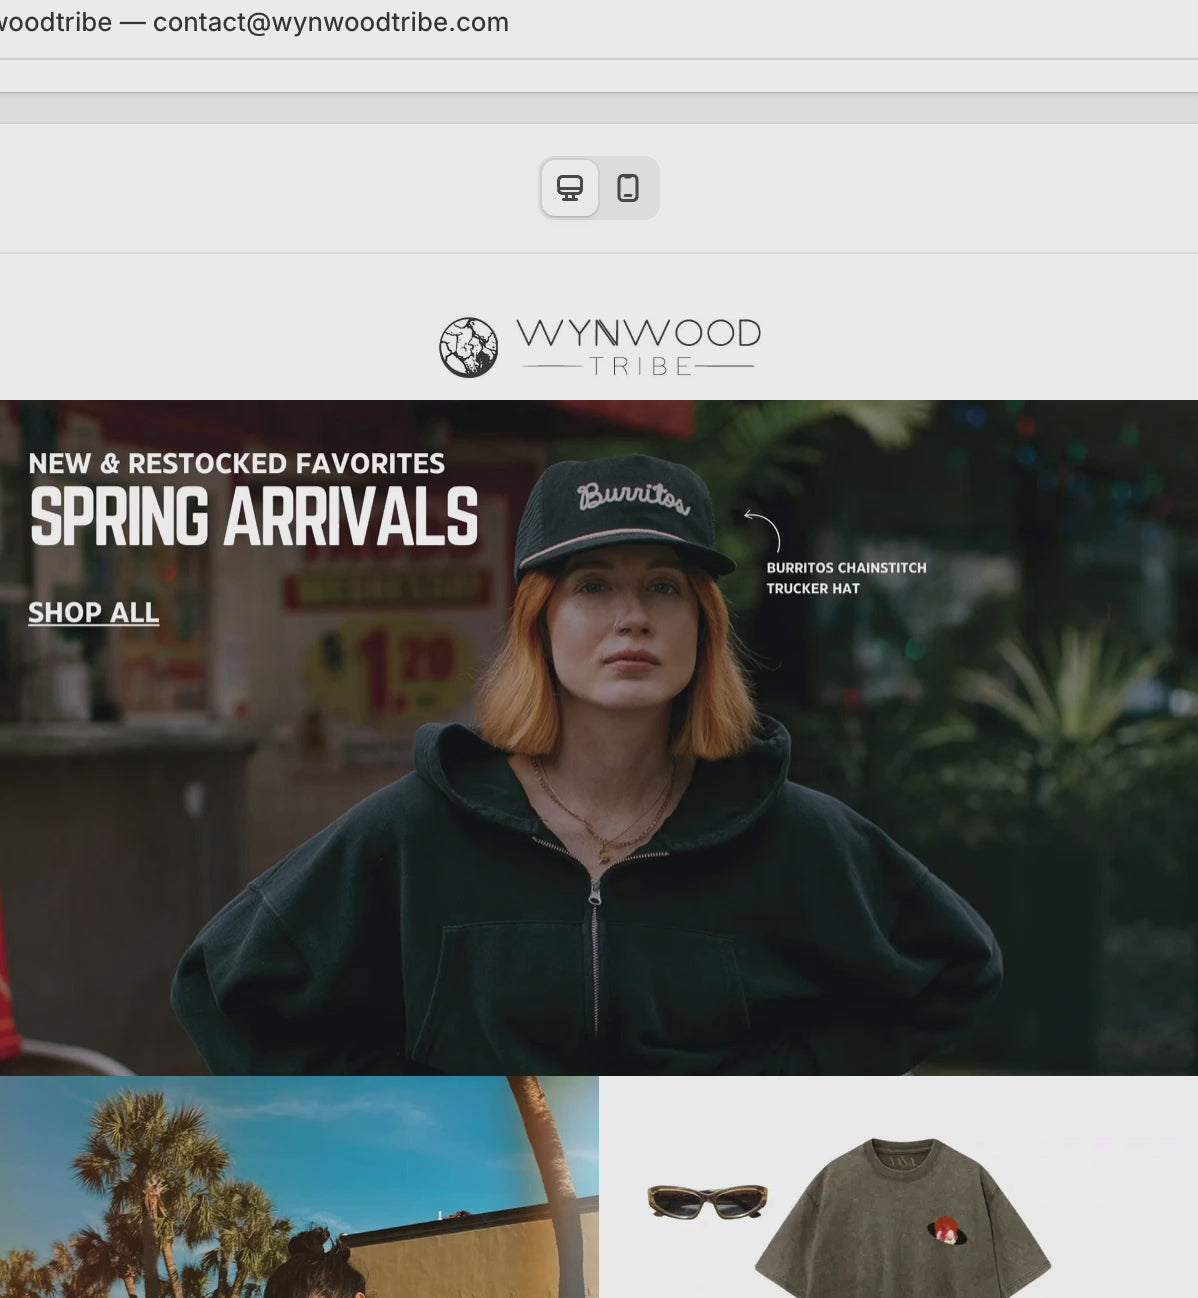Click the red graphic on the t-shirt
The image size is (1198, 1298).
(946, 1229)
